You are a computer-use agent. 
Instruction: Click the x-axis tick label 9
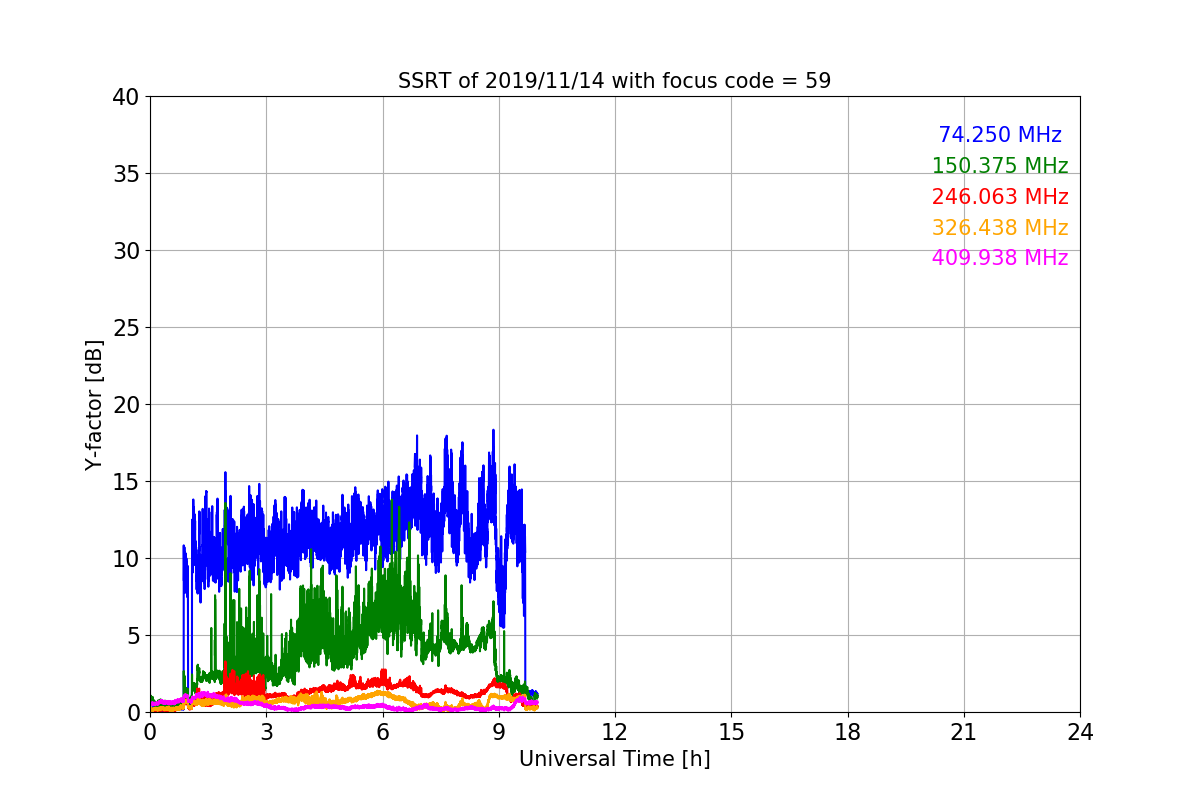[498, 732]
